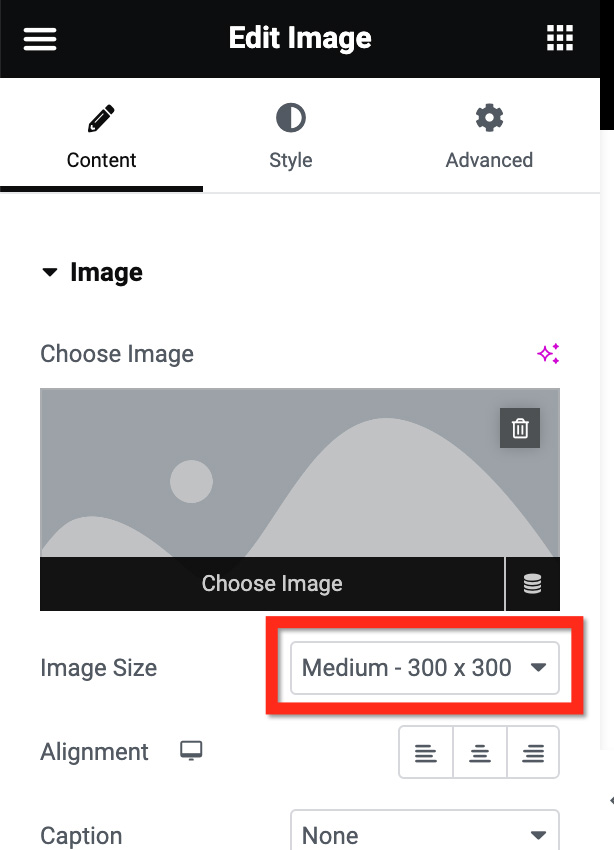Screen dimensions: 614x850
Task: Click the pencil icon above Content
Action: point(101,117)
